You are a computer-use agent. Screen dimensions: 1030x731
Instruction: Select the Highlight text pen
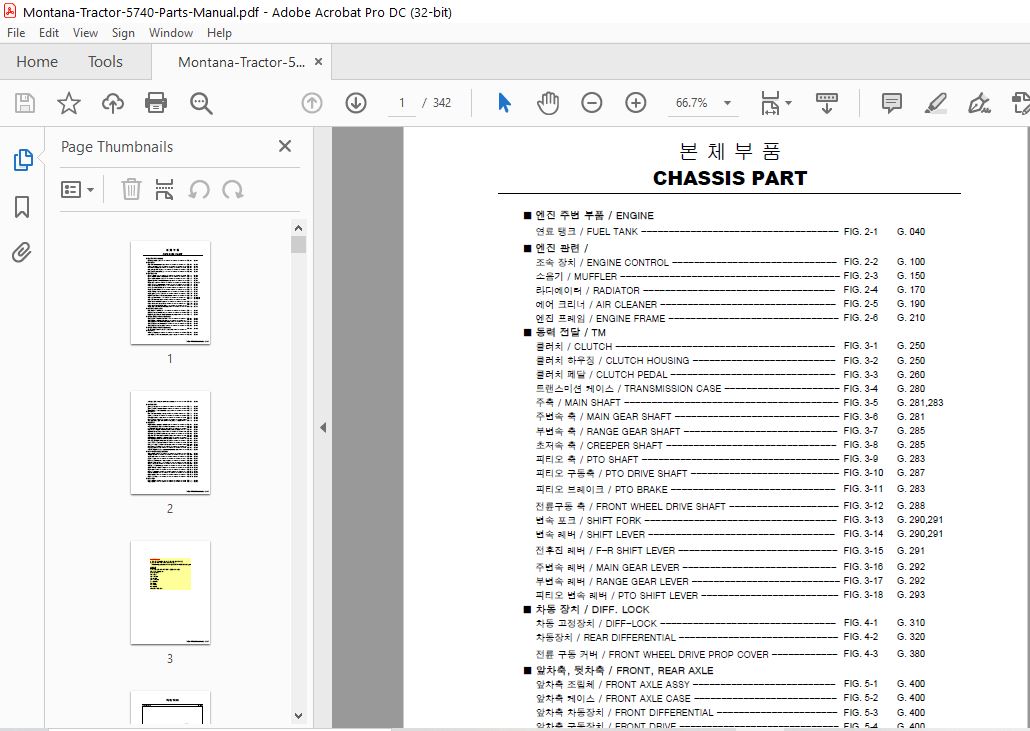[935, 103]
